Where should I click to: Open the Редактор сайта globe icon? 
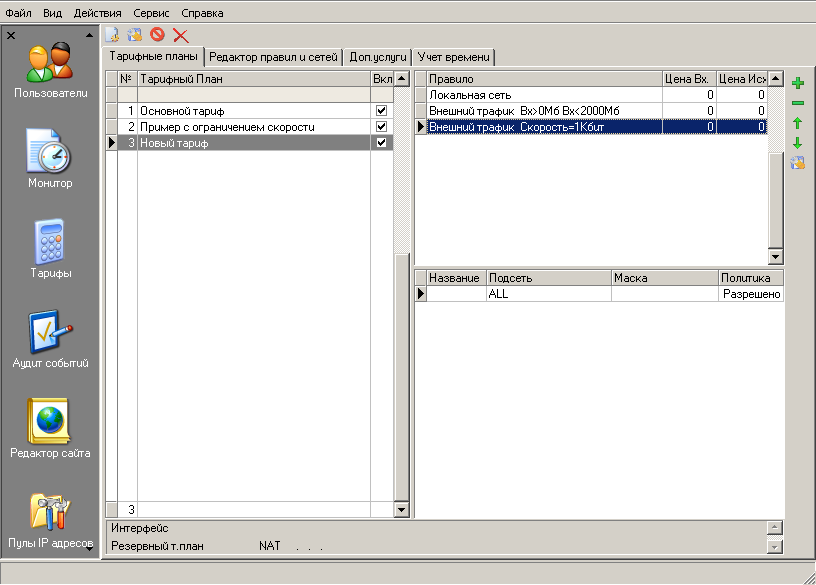tap(50, 422)
